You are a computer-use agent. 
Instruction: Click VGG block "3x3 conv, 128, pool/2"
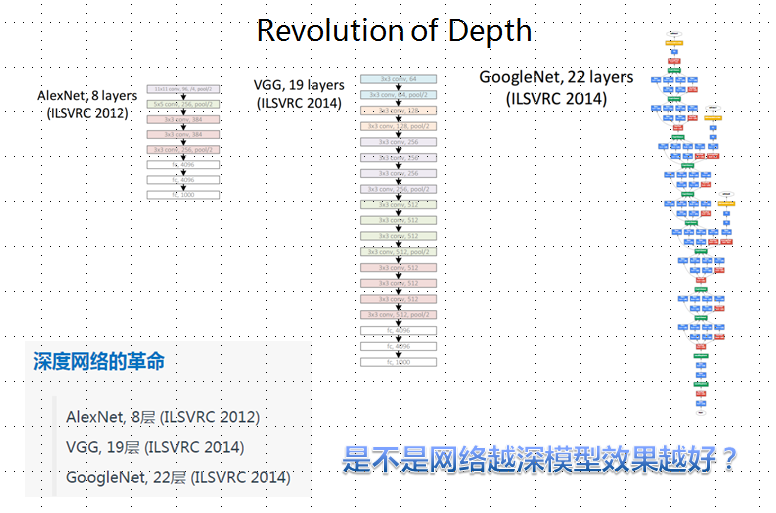[x=398, y=126]
